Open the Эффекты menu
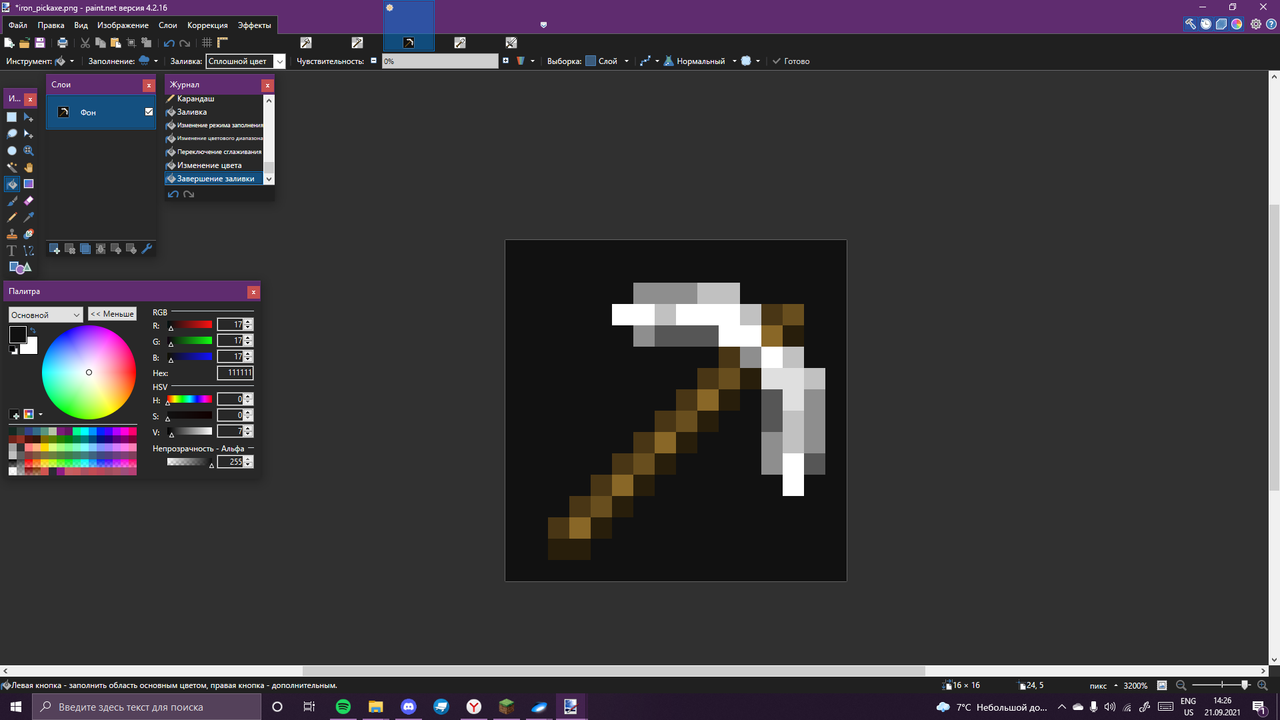1280x720 pixels. [254, 25]
